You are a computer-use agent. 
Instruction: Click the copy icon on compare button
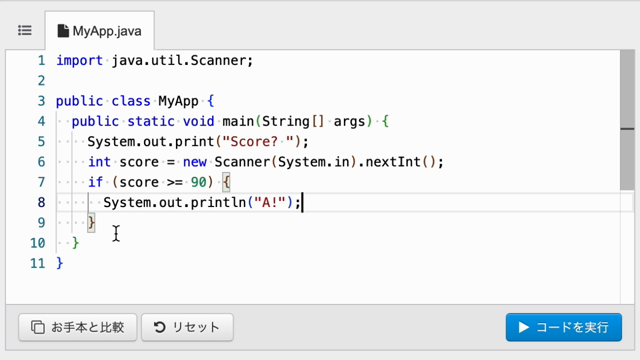pos(38,327)
